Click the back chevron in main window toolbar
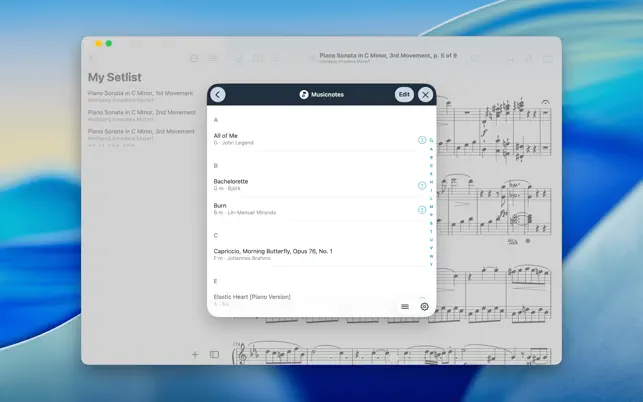 (x=91, y=58)
